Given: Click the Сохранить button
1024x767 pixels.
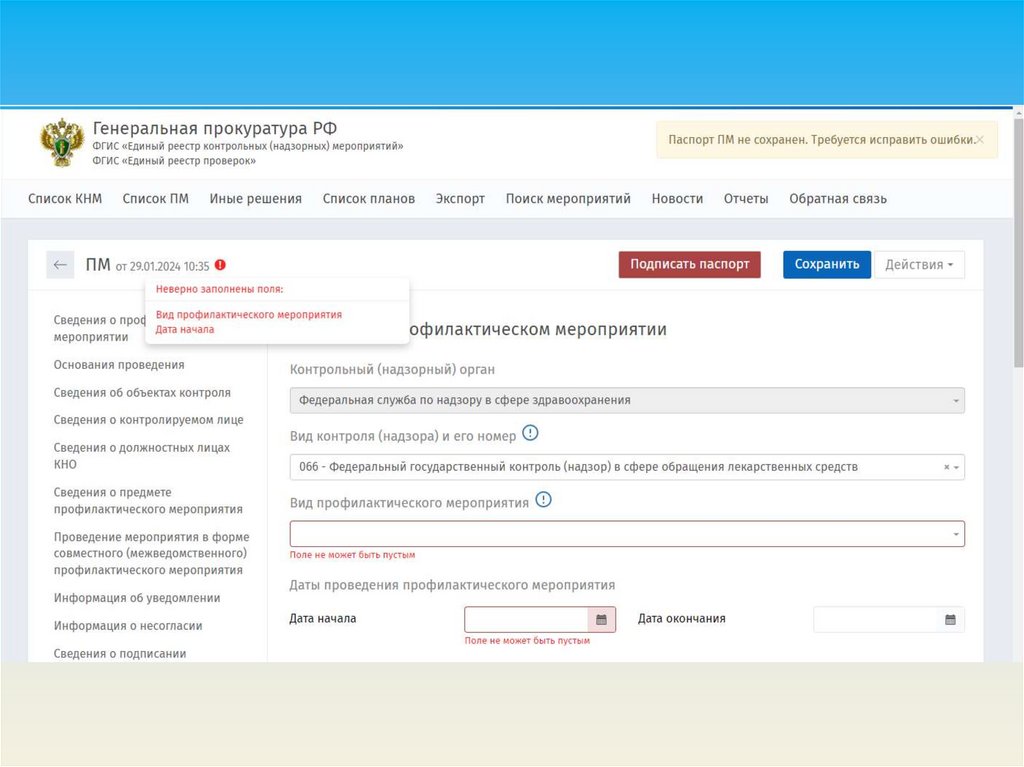Looking at the screenshot, I should click(827, 265).
